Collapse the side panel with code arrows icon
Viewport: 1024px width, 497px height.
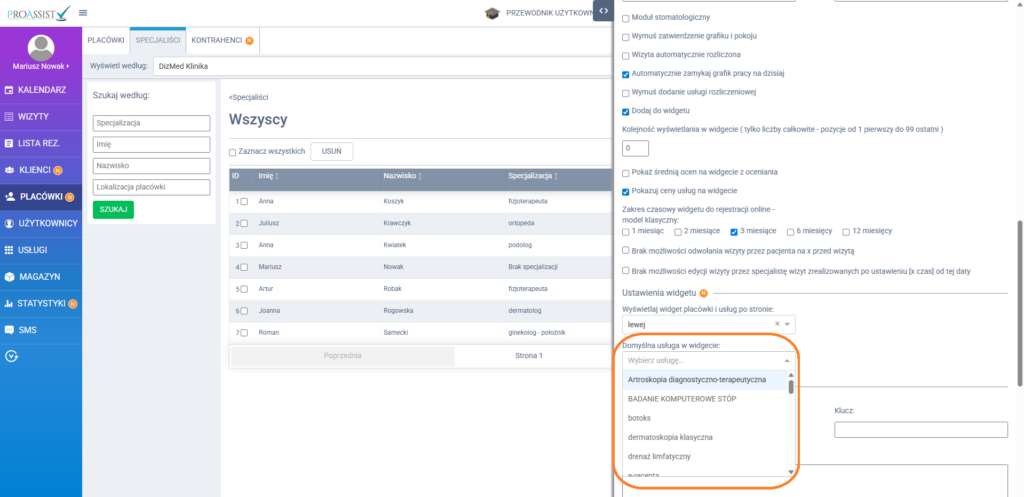(x=603, y=11)
